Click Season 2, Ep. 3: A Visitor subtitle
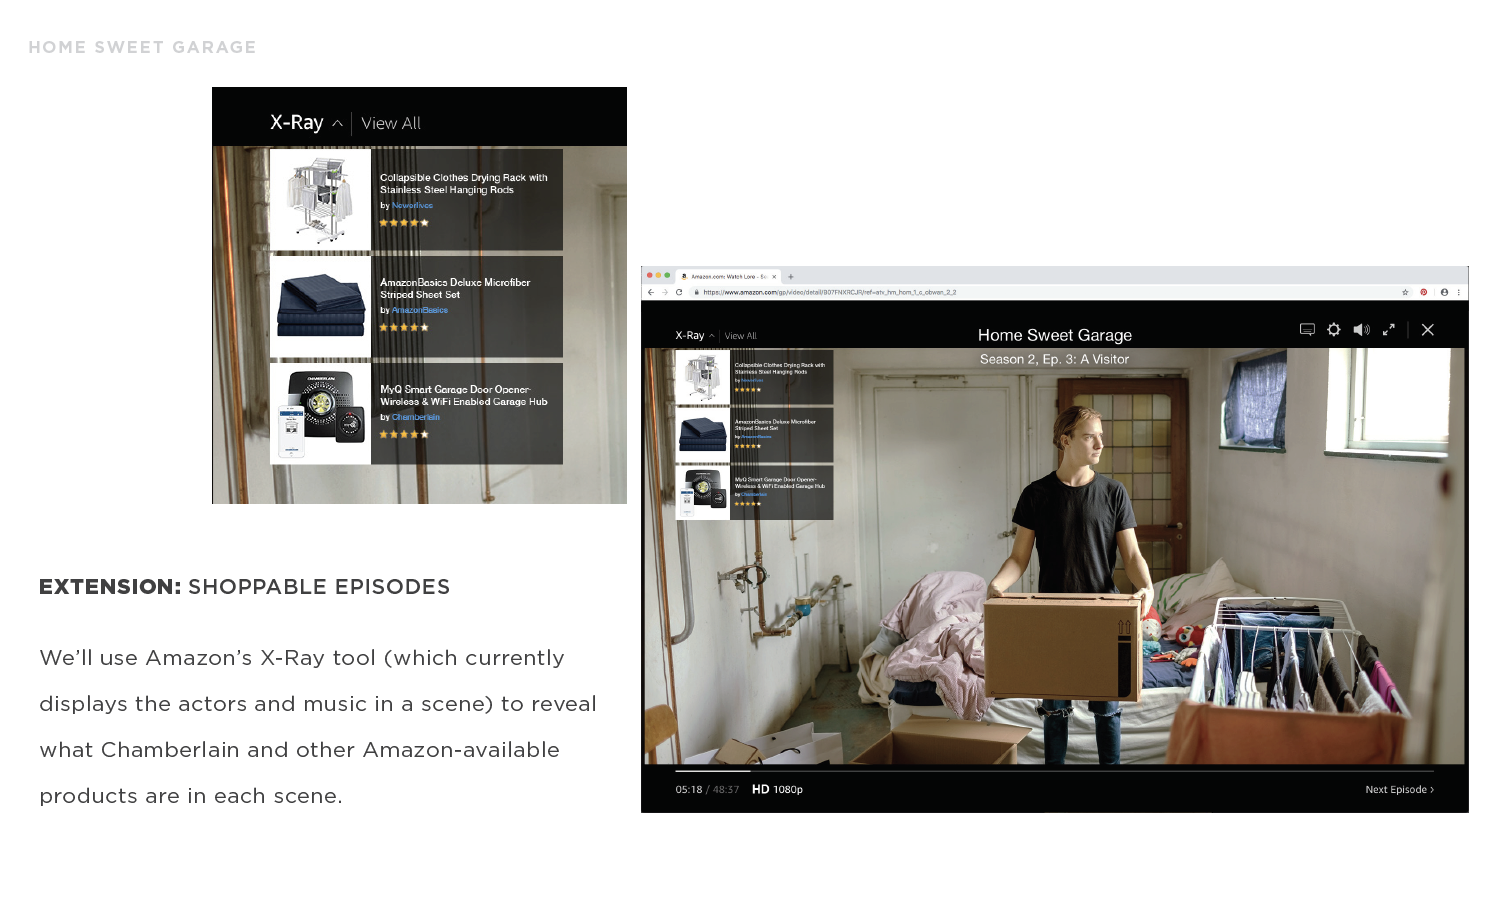 1054,360
